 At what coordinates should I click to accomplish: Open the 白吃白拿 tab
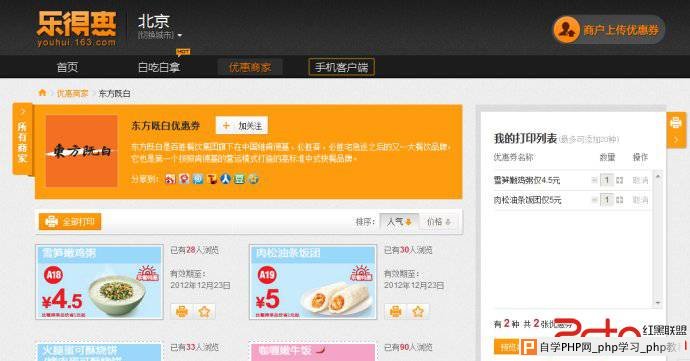pyautogui.click(x=159, y=67)
